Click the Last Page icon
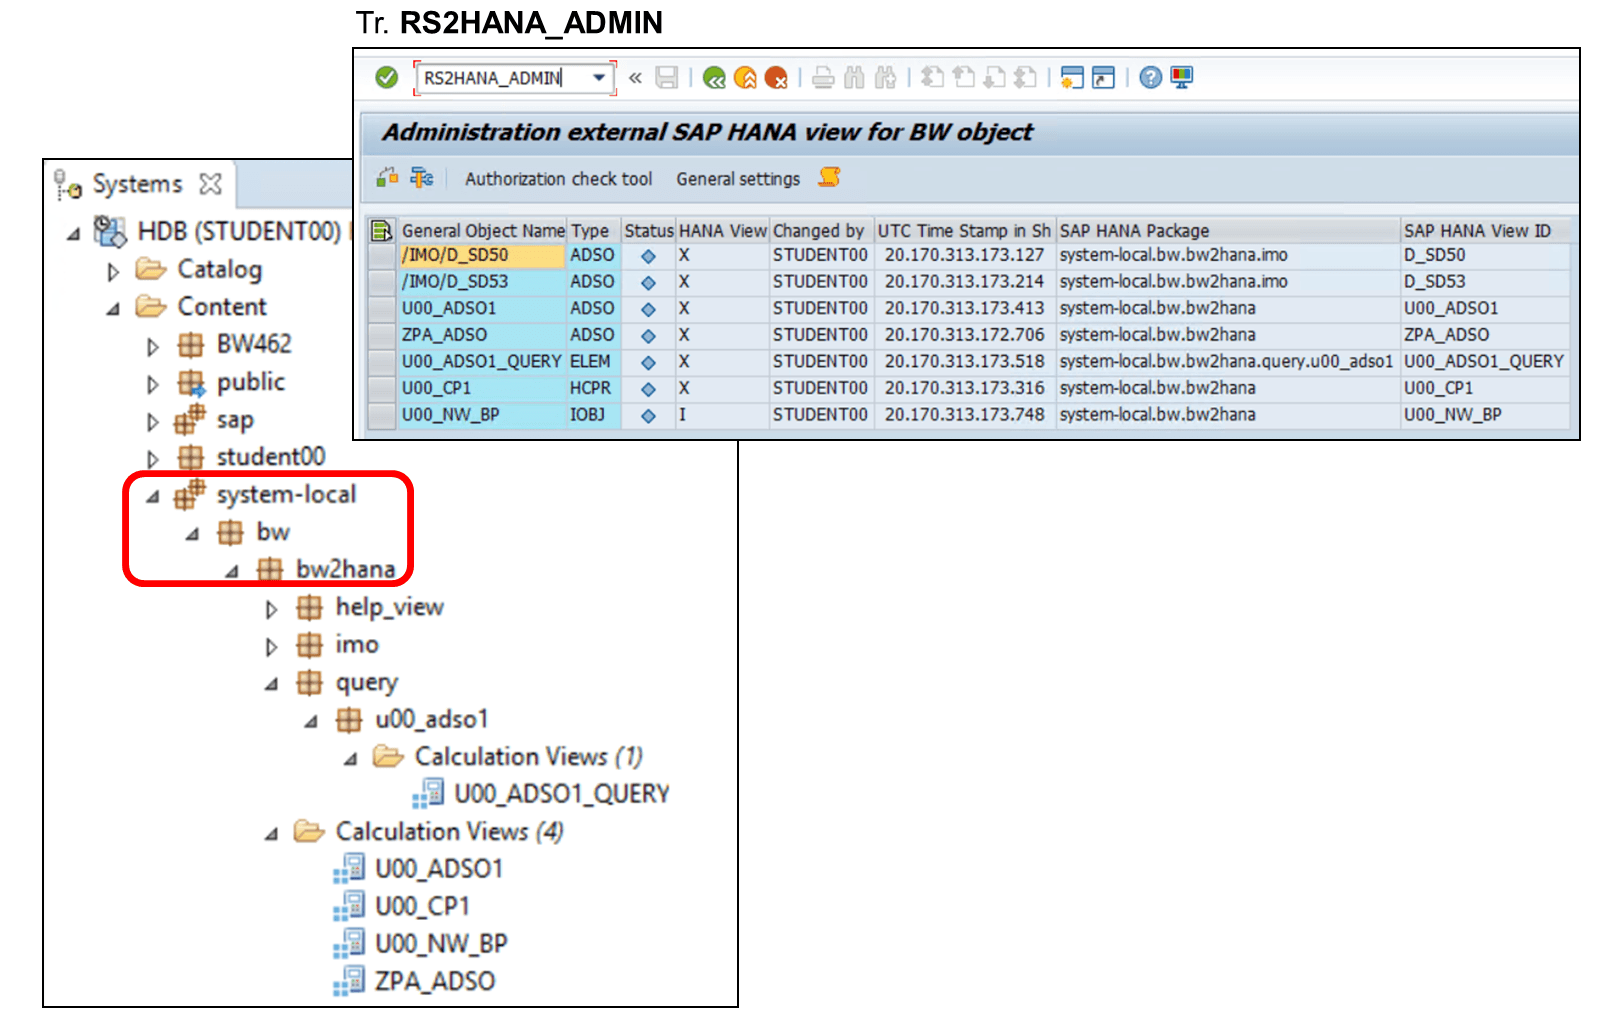 click(1025, 77)
